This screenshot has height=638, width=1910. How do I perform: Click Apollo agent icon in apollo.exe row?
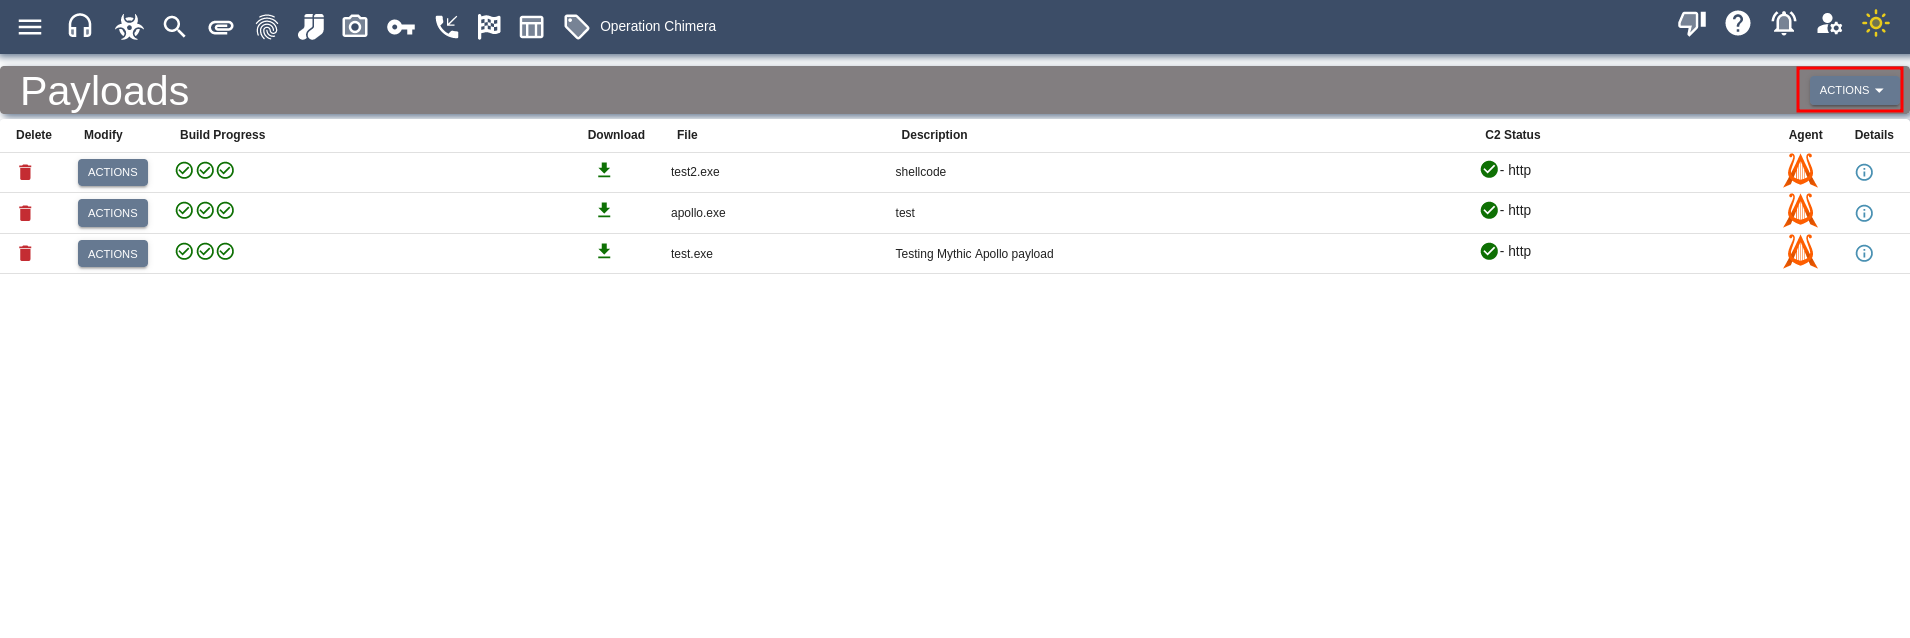pyautogui.click(x=1800, y=210)
